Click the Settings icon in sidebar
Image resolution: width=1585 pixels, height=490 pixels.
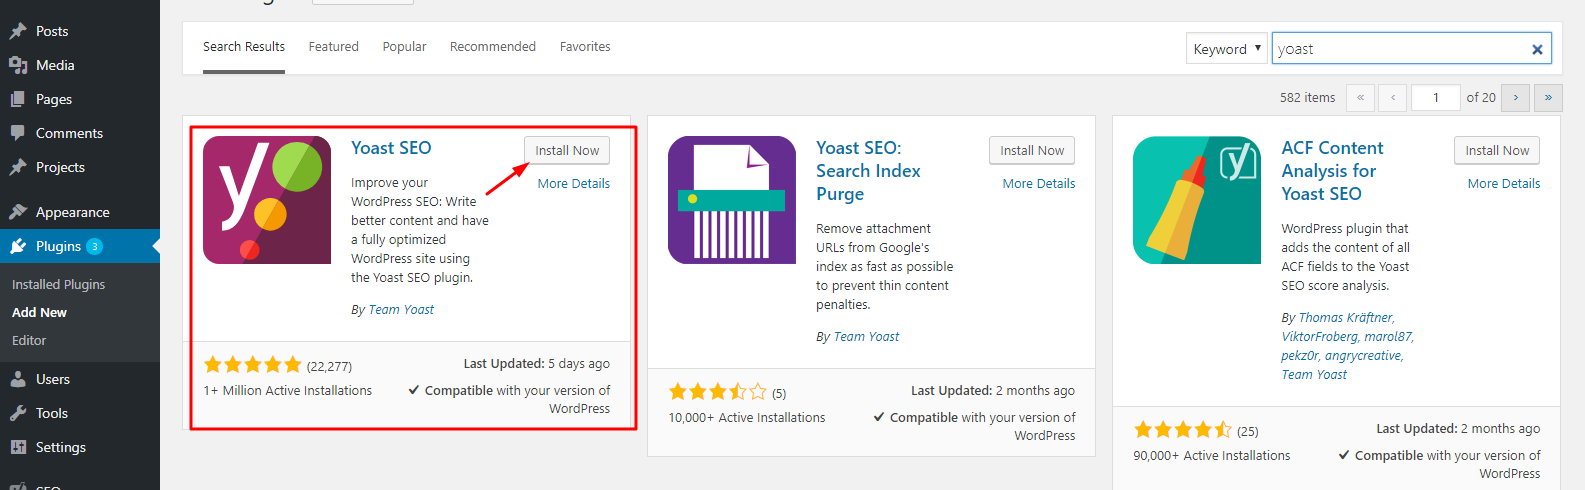point(18,447)
